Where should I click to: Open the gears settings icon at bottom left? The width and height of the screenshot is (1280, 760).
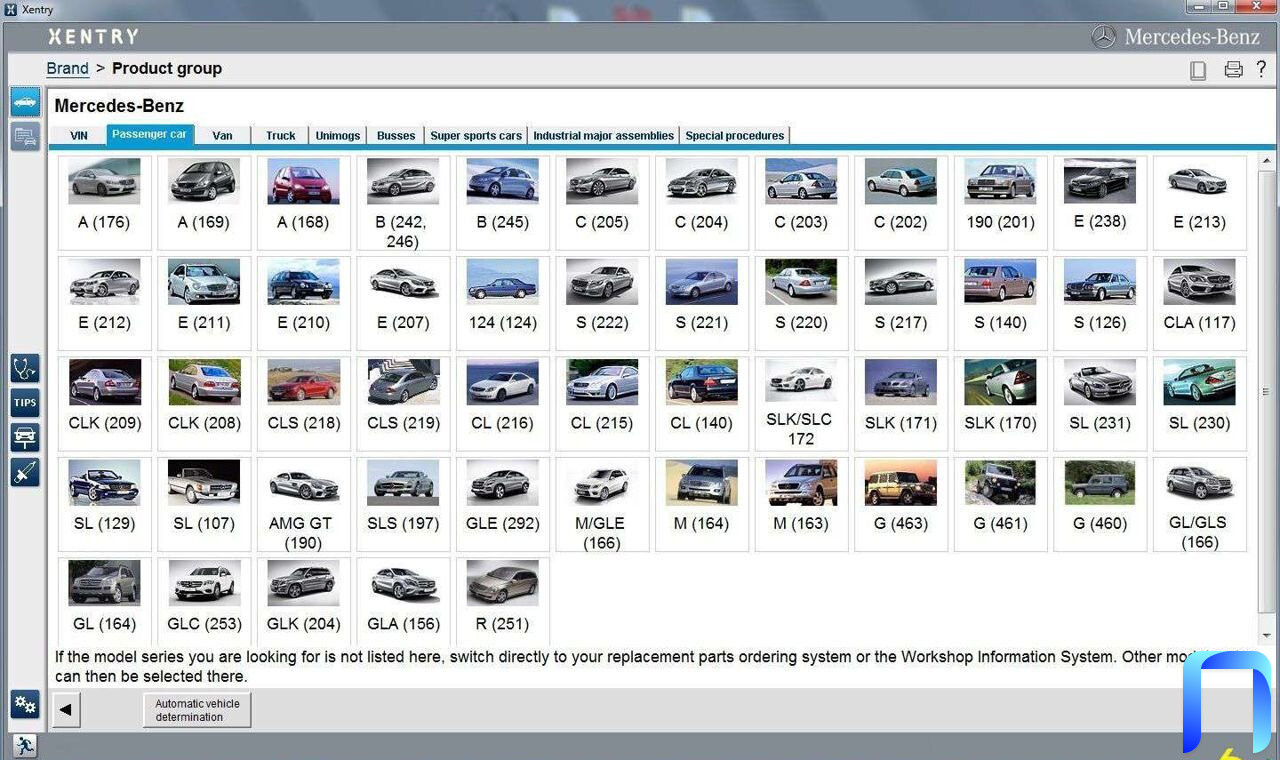(25, 704)
